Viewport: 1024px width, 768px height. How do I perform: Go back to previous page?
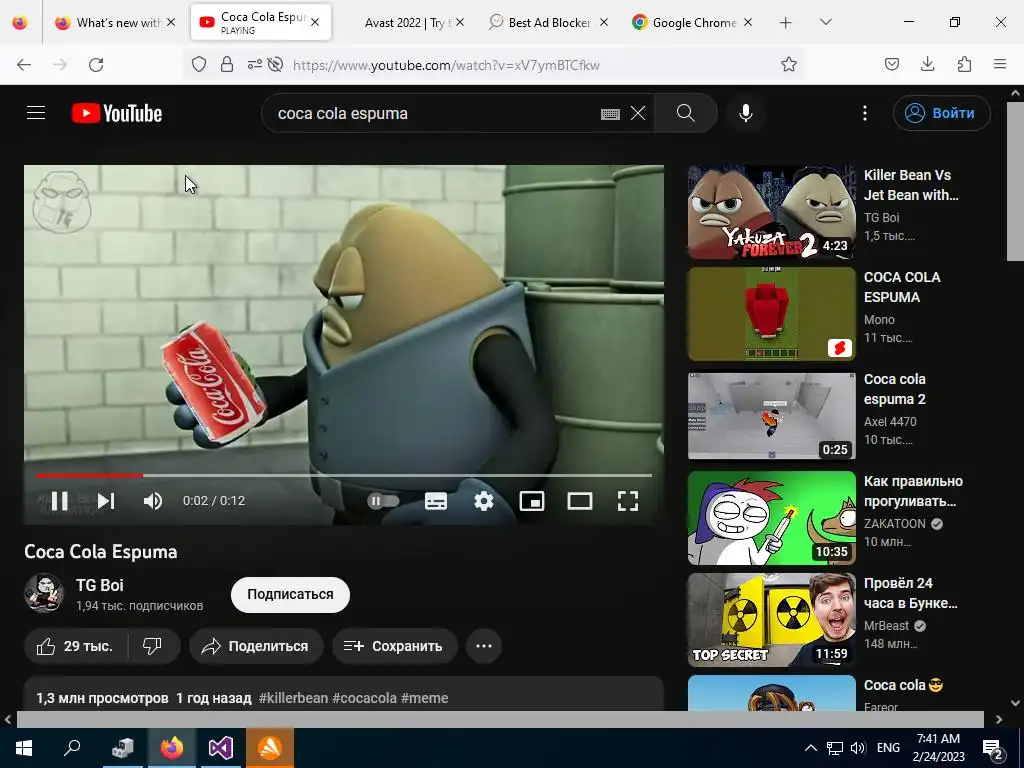[24, 65]
